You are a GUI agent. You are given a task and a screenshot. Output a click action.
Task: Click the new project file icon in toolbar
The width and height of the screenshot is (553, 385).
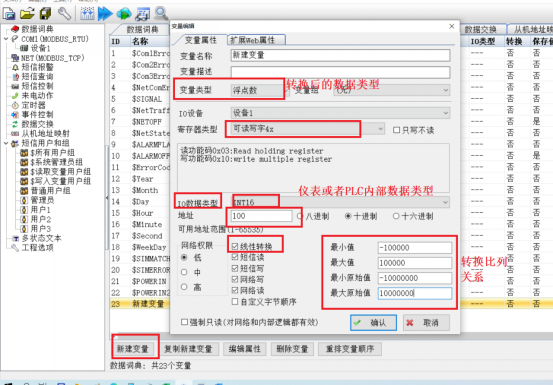coord(9,14)
